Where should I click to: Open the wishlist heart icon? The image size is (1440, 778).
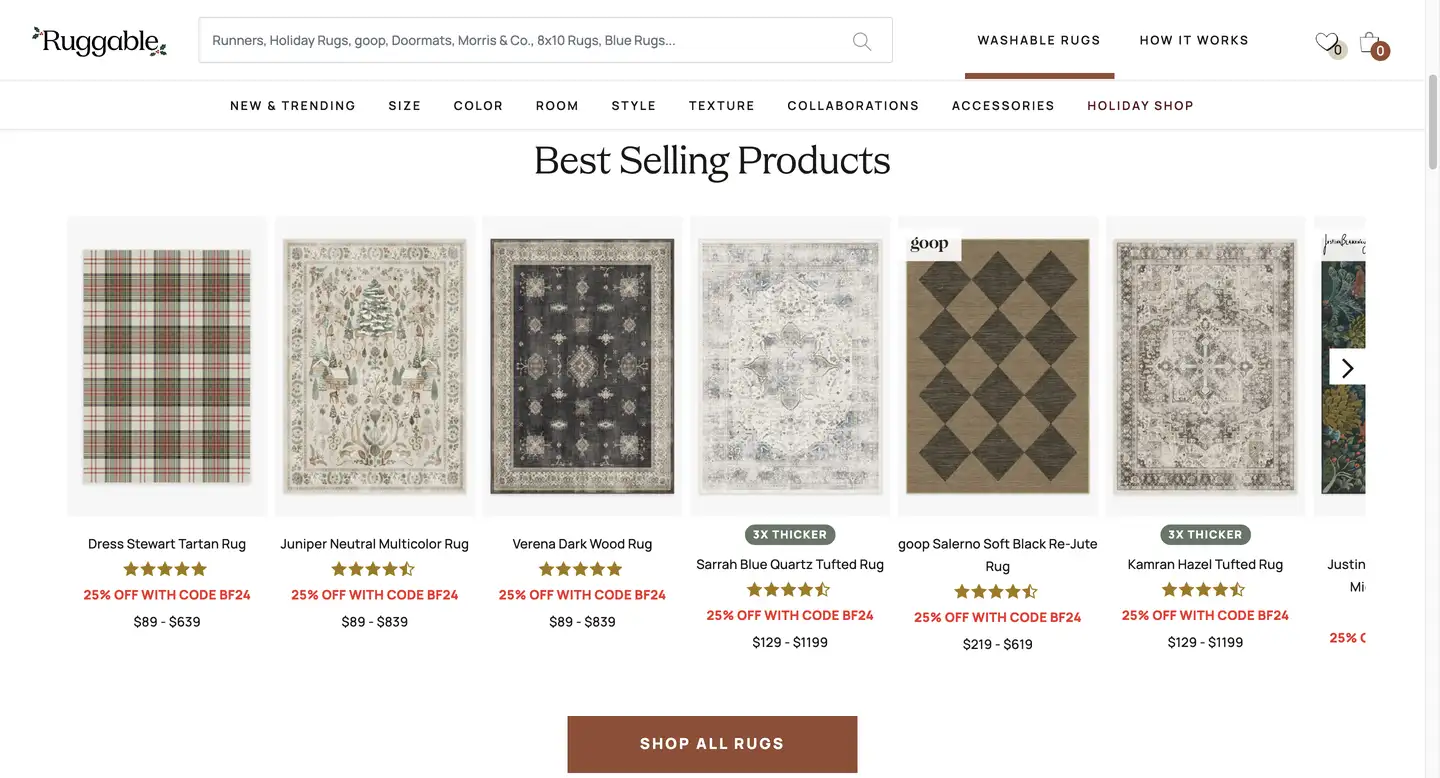(x=1326, y=42)
